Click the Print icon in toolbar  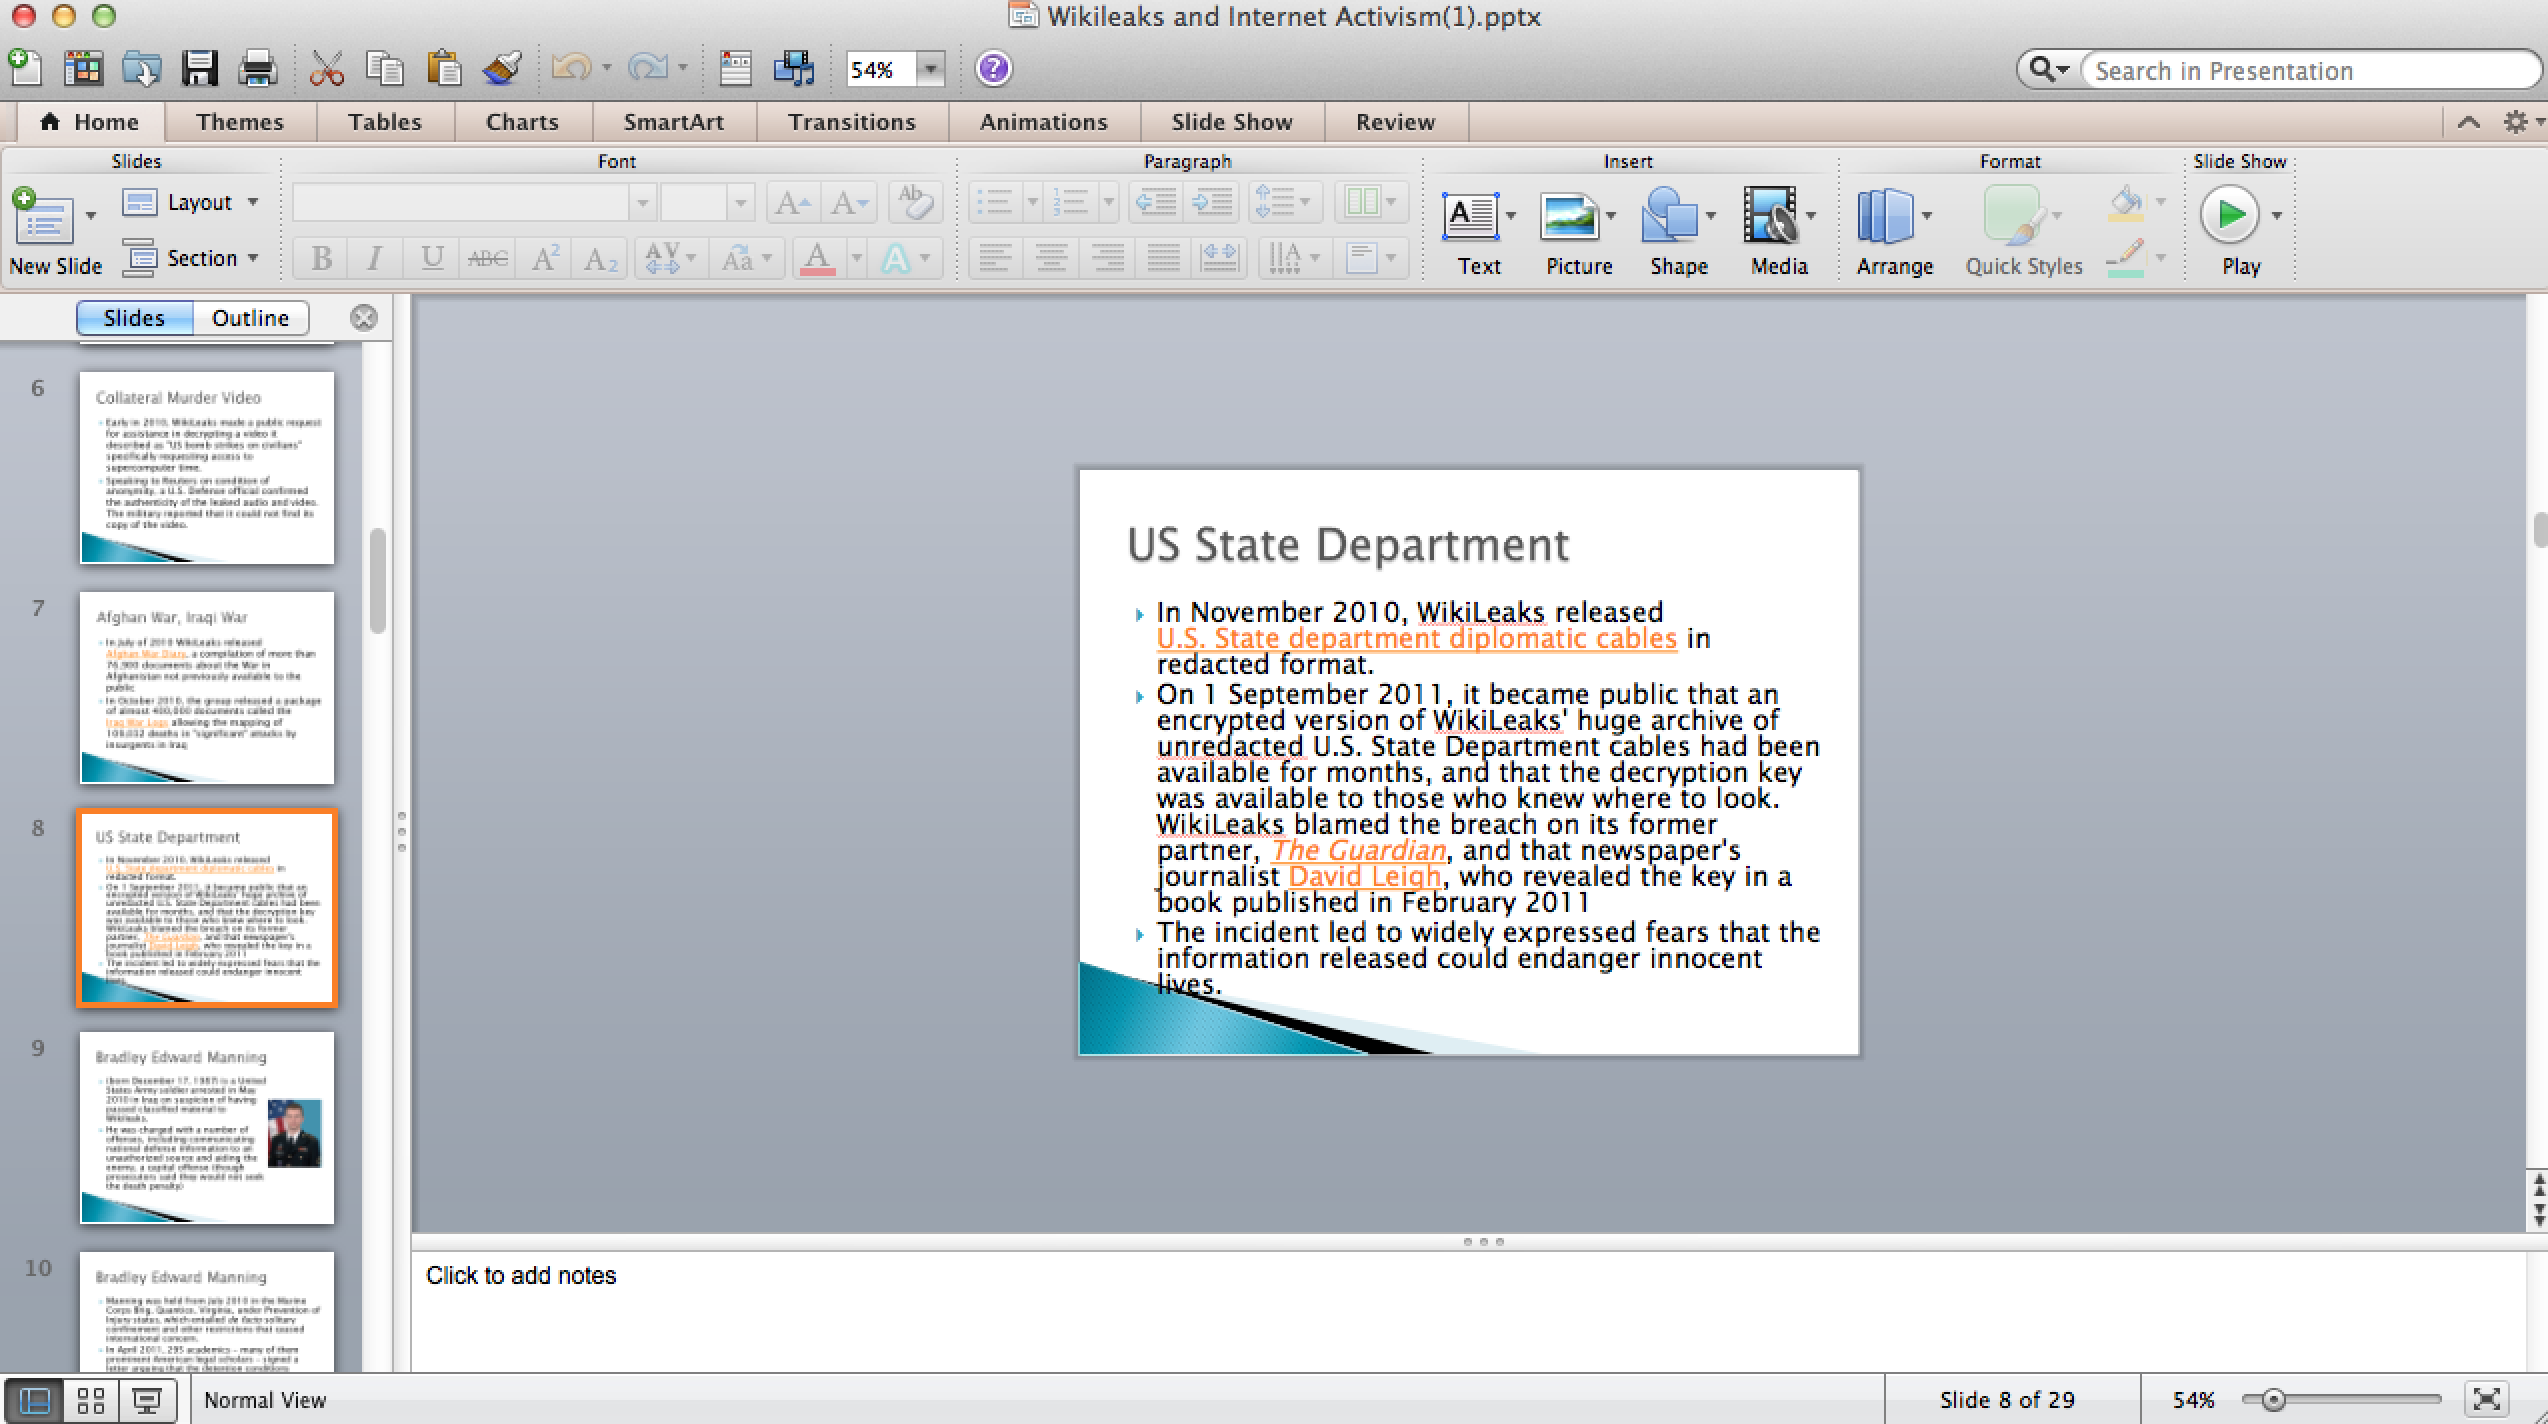257,69
